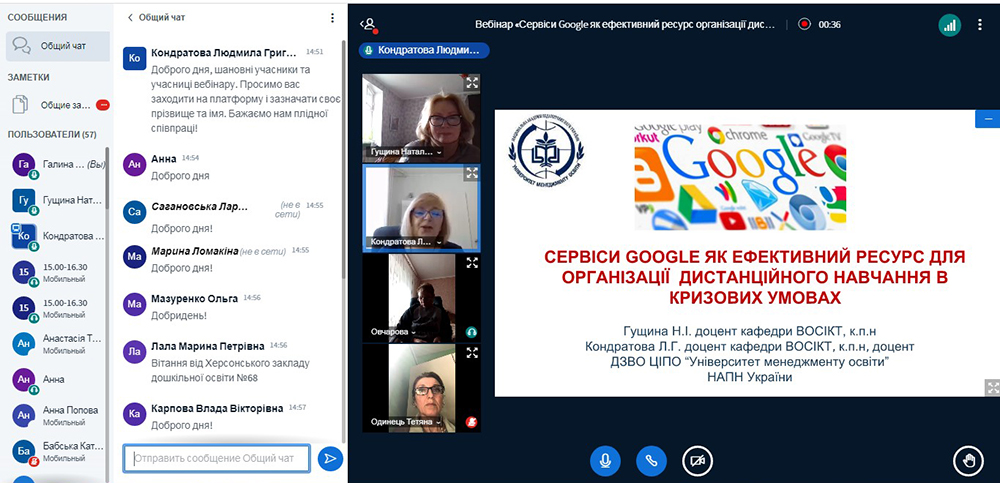Viewport: 1000px width, 483px height.
Task: Open the Общий чат item in messages sidebar
Action: click(x=57, y=46)
